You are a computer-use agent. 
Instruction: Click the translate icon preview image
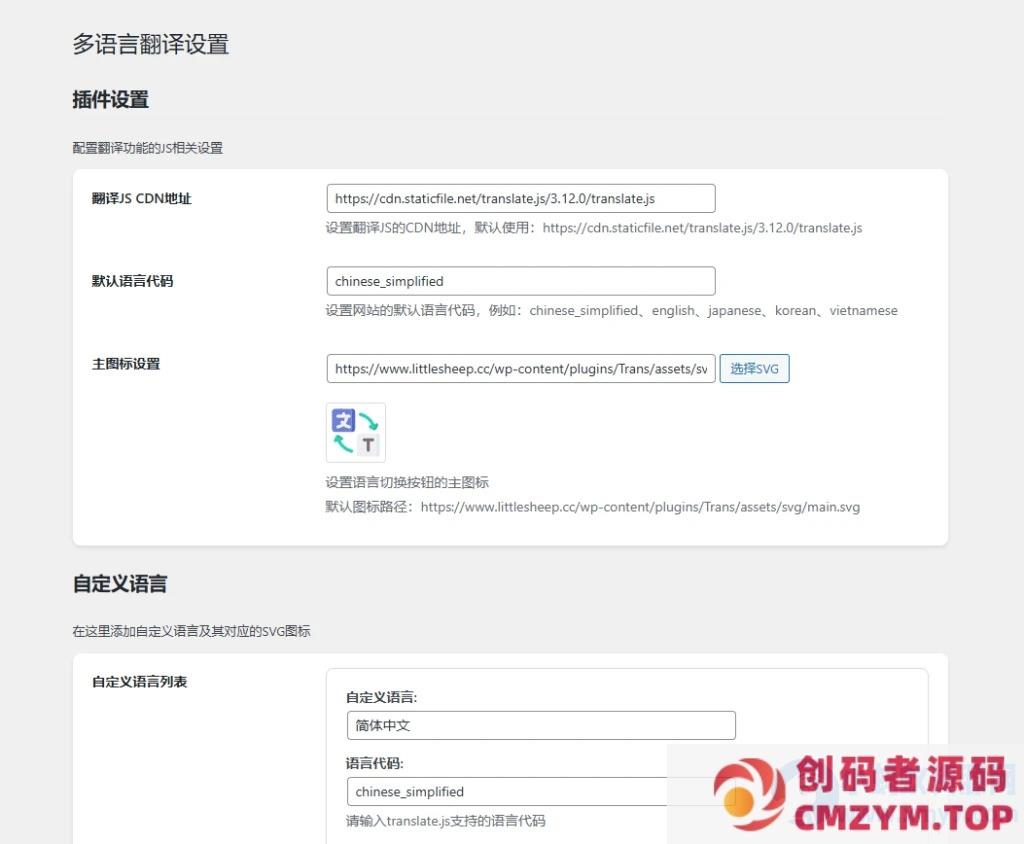pos(355,432)
